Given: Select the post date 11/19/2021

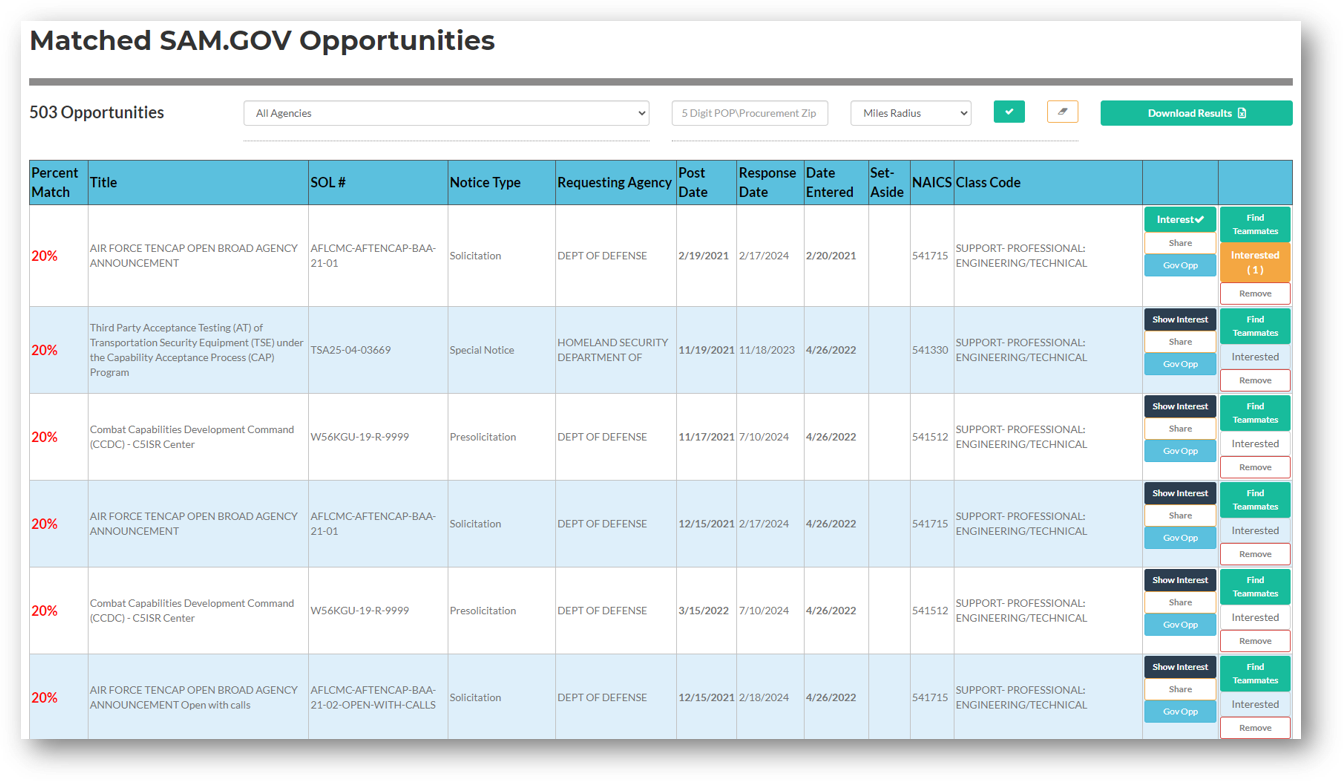Looking at the screenshot, I should click(706, 350).
